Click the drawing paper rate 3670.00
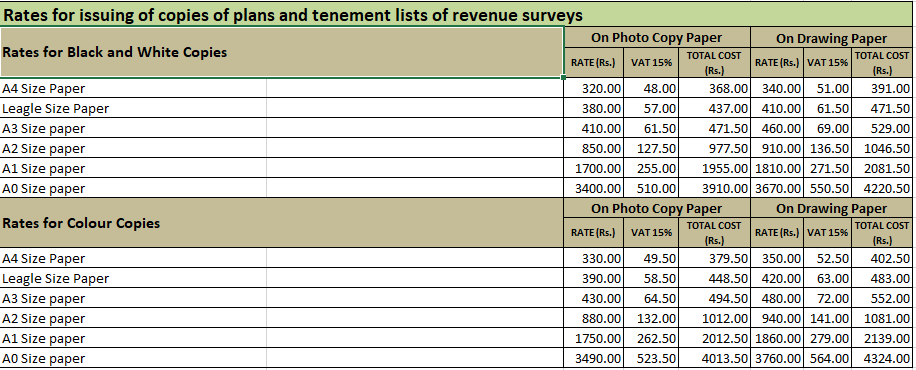Screen dimensions: 916x370 pyautogui.click(x=777, y=188)
